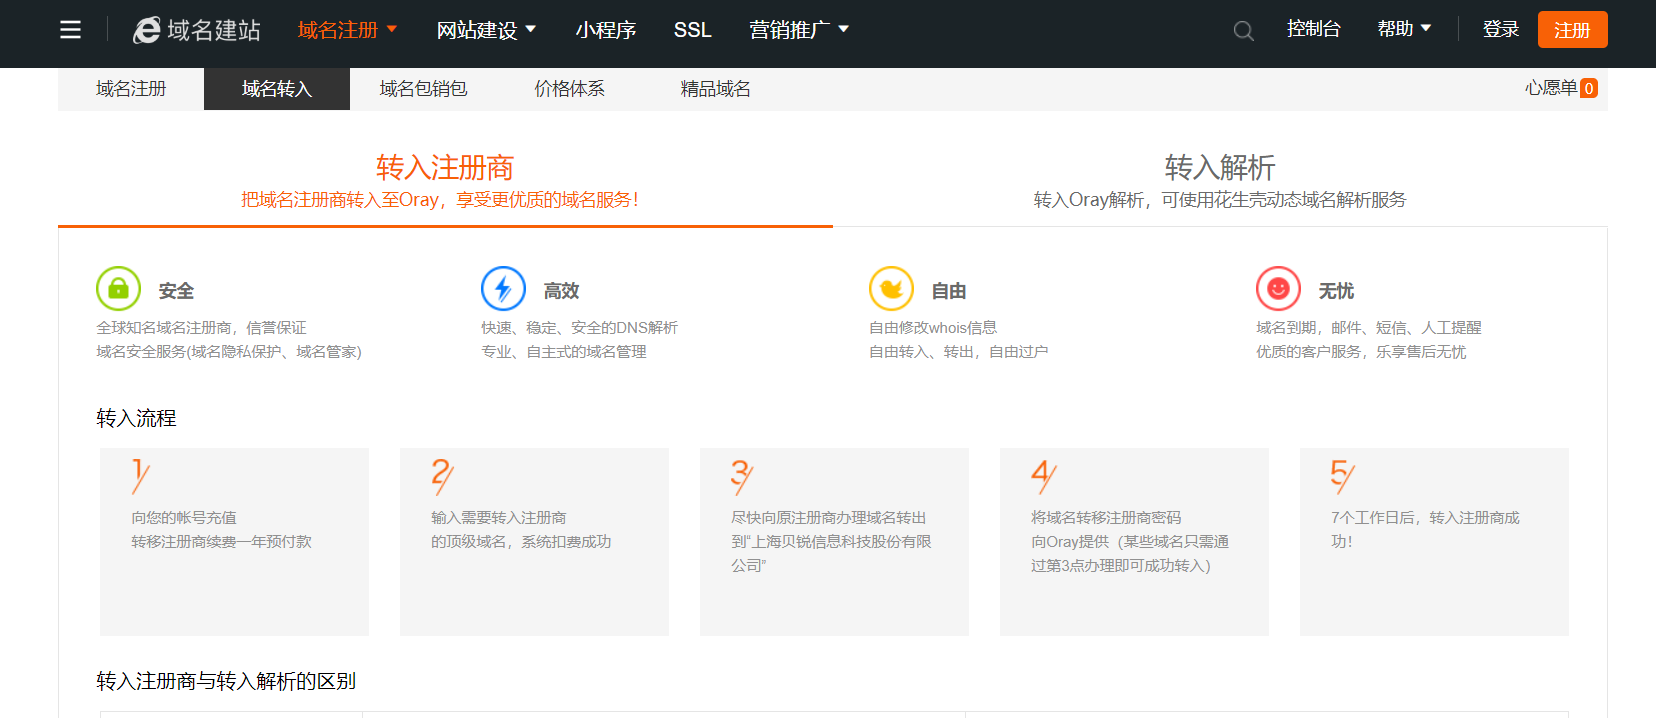Click the orange 注册 button
This screenshot has width=1656, height=718.
(1572, 30)
